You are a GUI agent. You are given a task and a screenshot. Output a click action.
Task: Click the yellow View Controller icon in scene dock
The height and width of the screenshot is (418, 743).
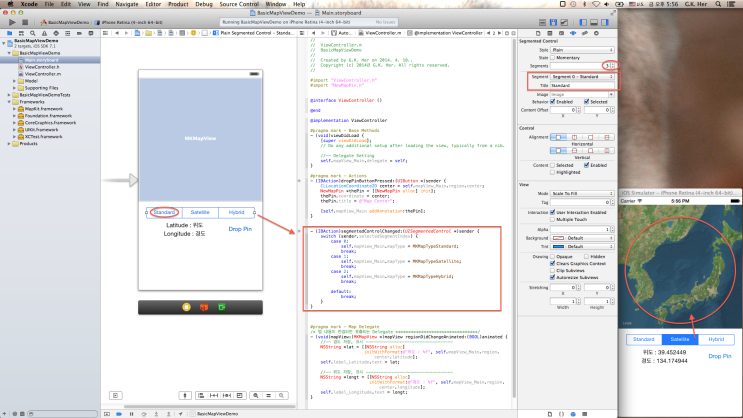[x=185, y=305]
